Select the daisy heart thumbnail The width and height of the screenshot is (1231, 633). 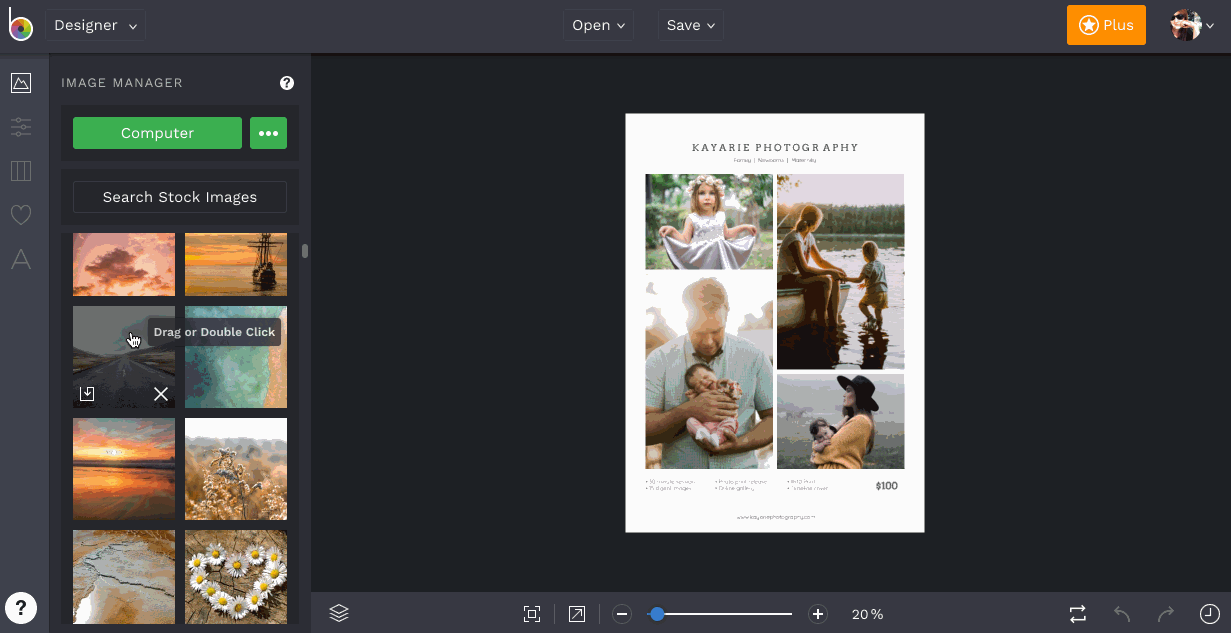pos(236,577)
